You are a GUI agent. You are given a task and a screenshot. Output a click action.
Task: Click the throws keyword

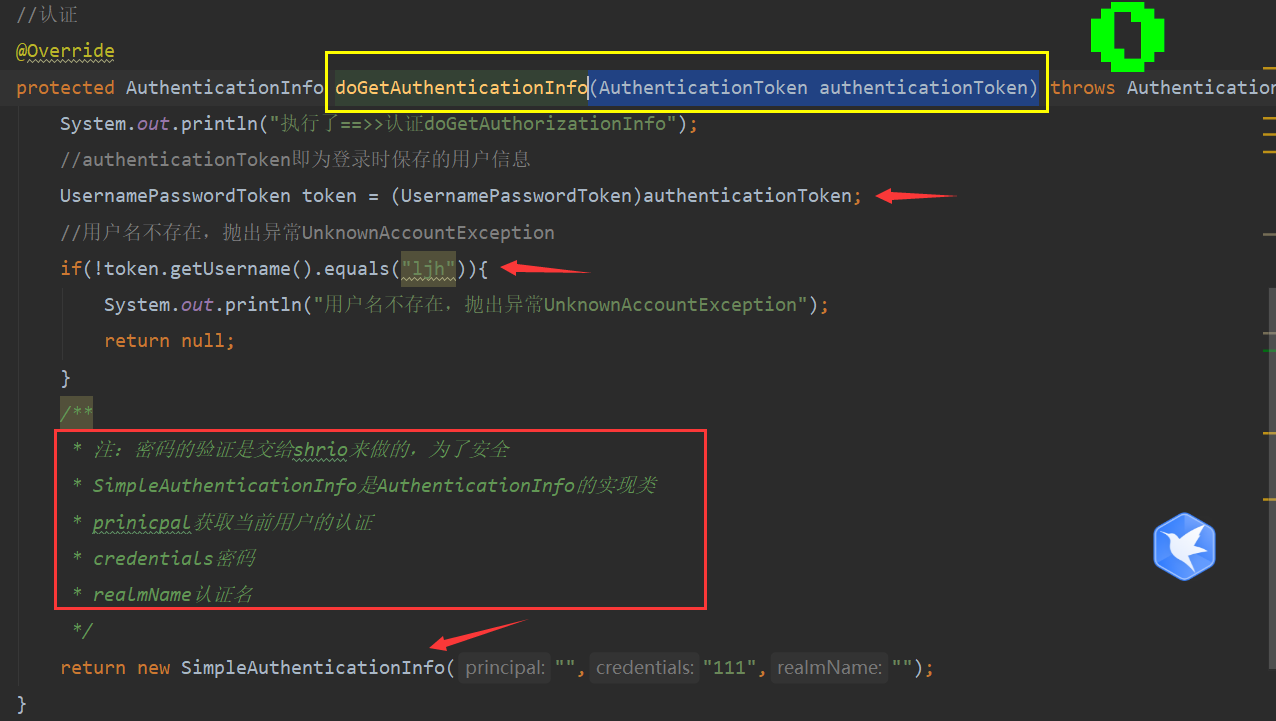pyautogui.click(x=1082, y=88)
